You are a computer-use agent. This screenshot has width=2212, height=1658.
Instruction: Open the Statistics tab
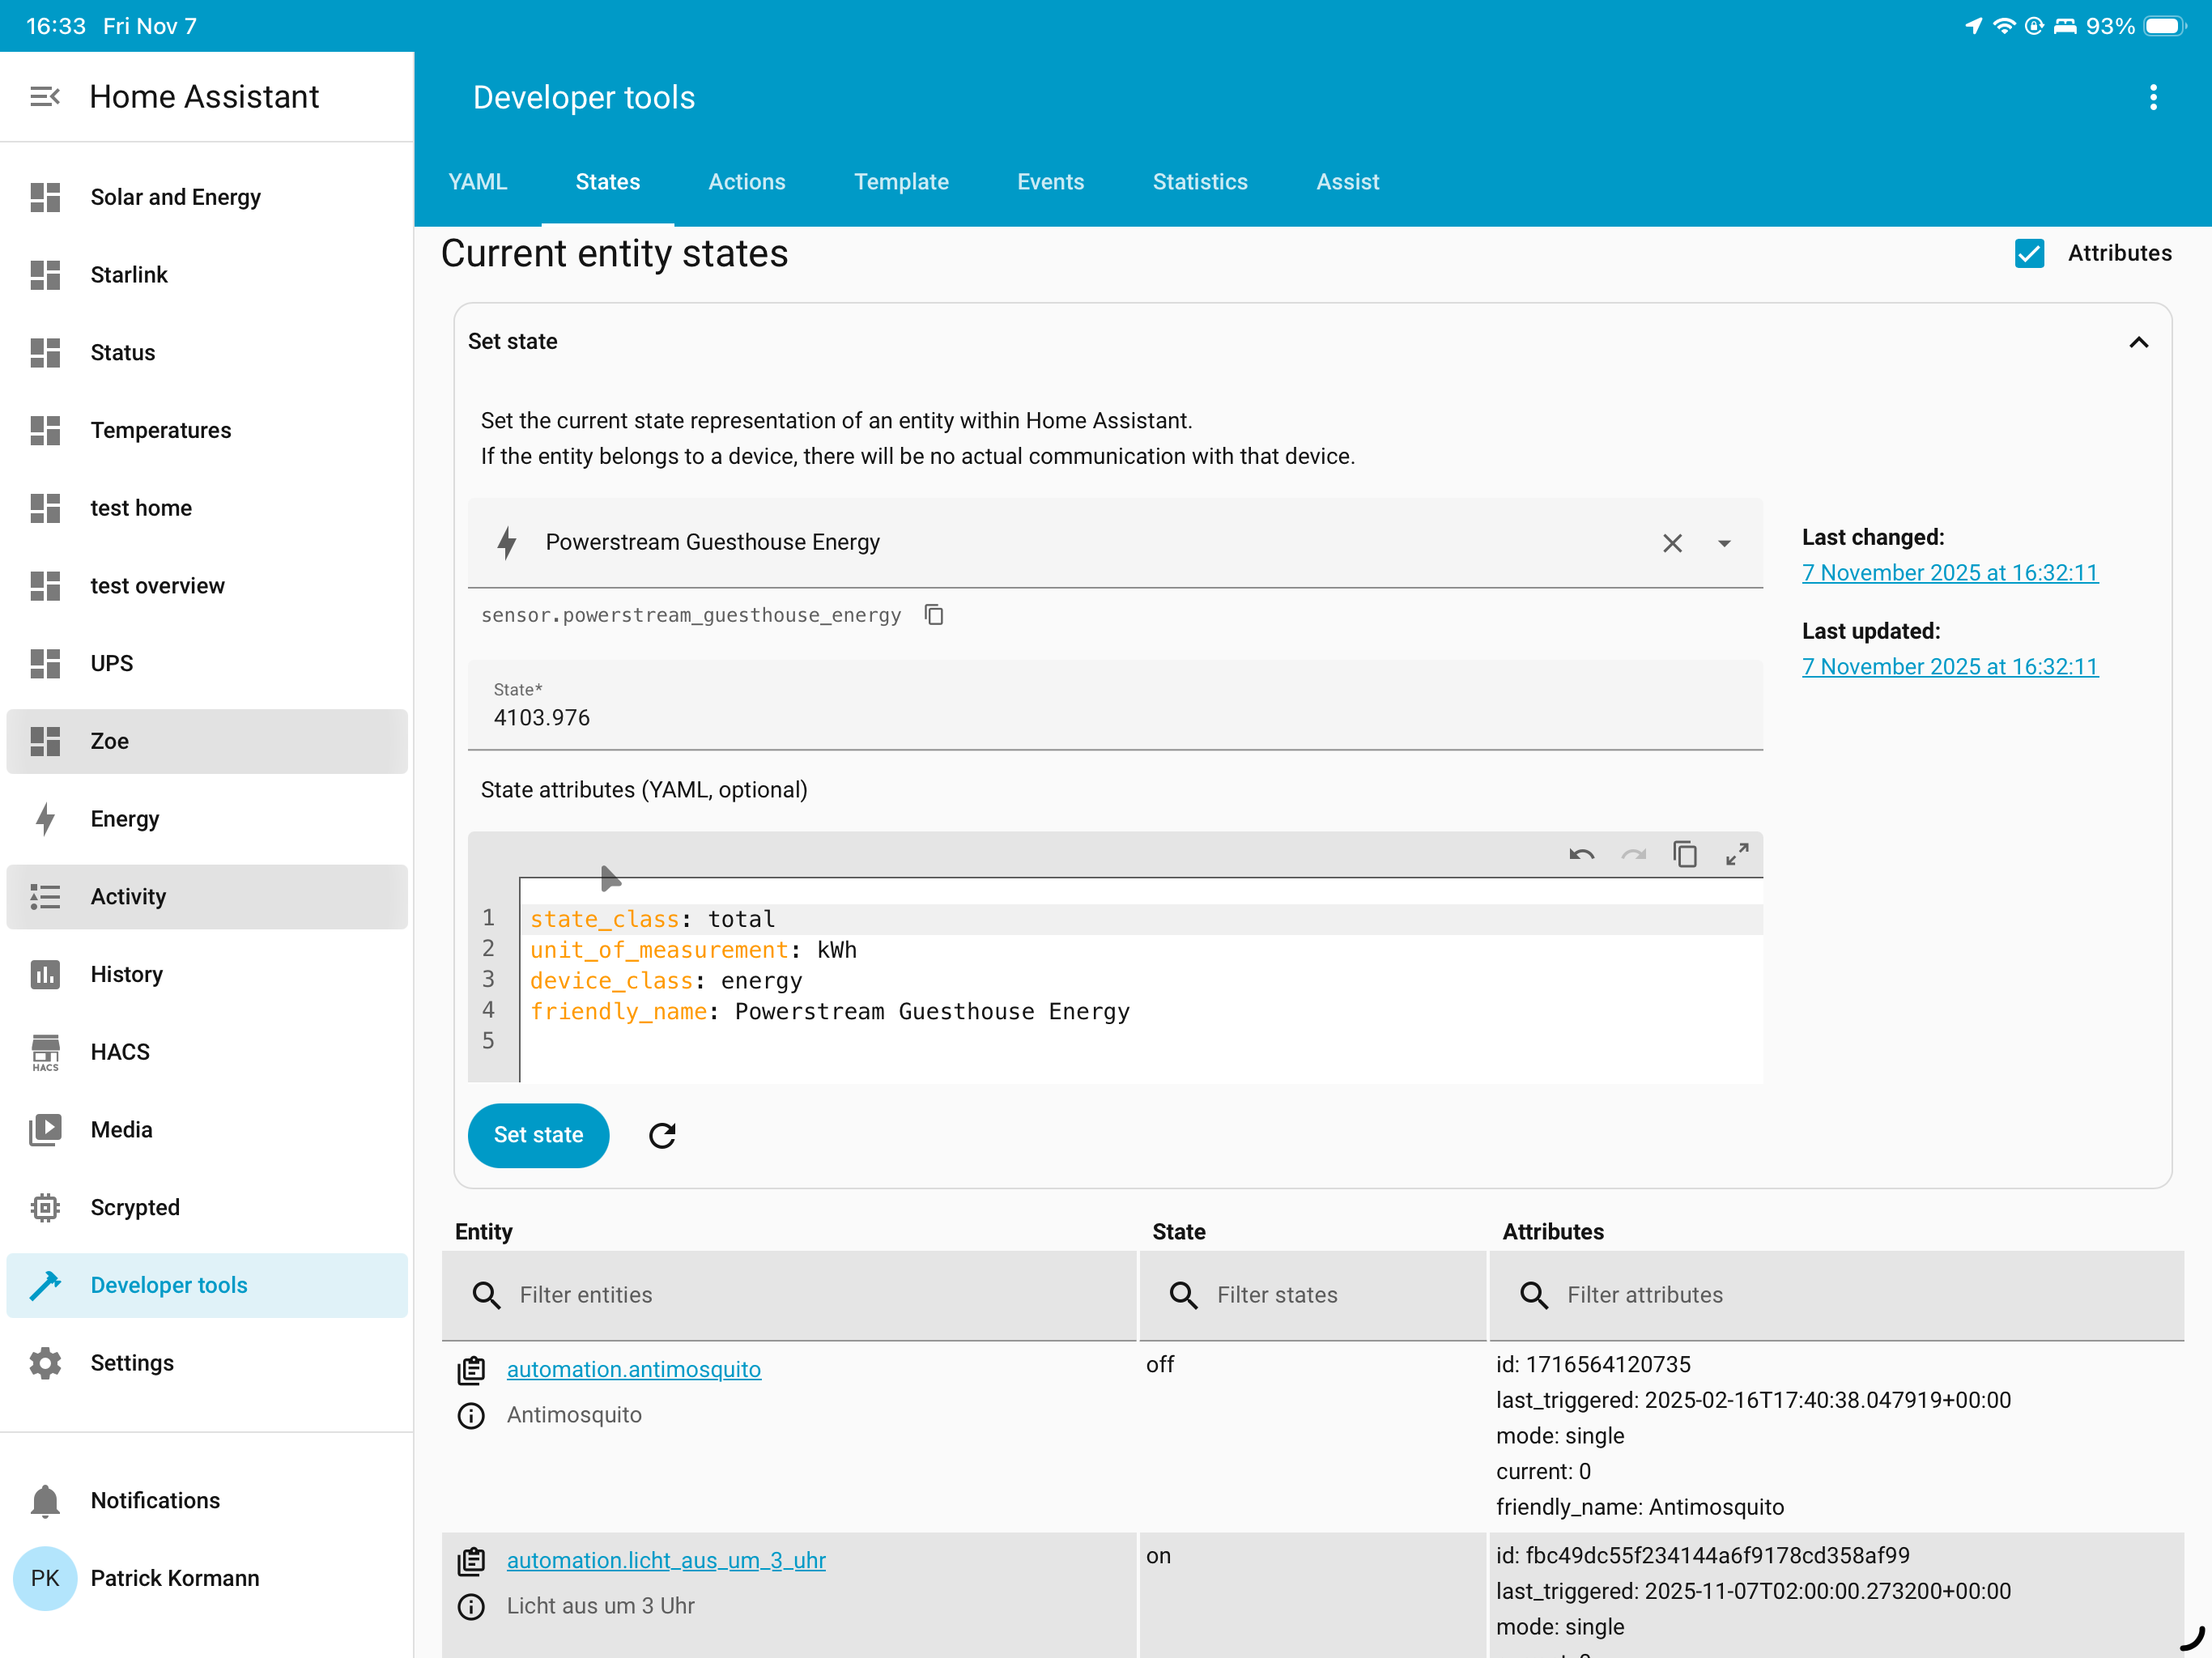click(x=1199, y=182)
